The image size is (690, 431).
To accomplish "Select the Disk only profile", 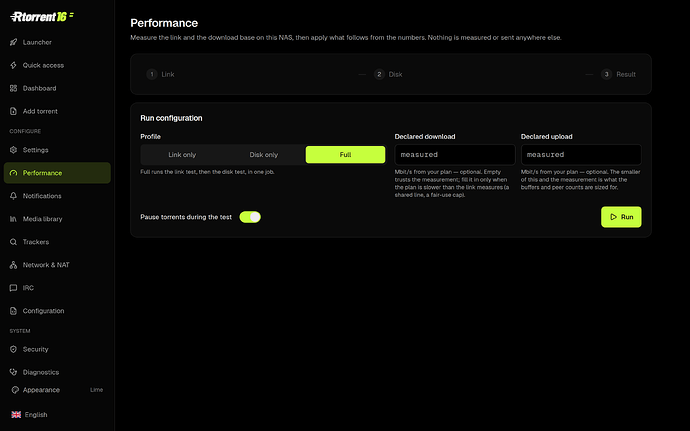I will [264, 155].
